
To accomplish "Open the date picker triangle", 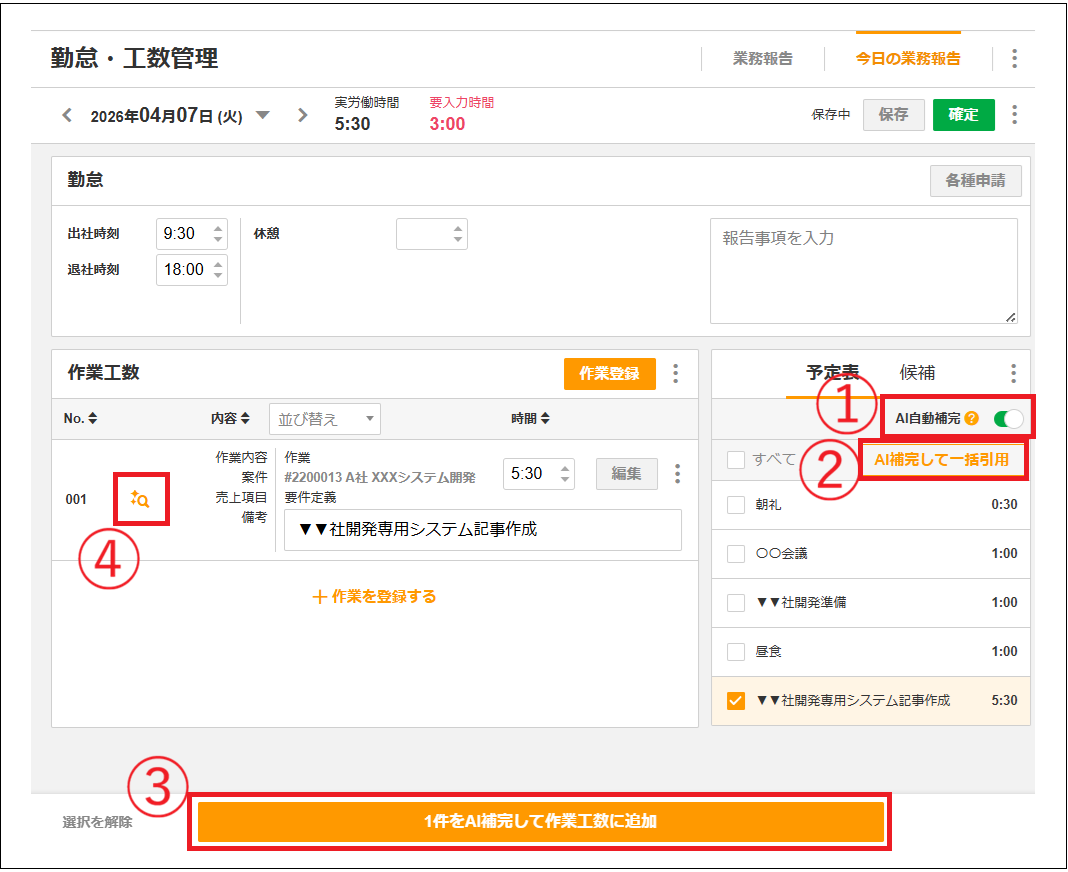I will click(263, 115).
